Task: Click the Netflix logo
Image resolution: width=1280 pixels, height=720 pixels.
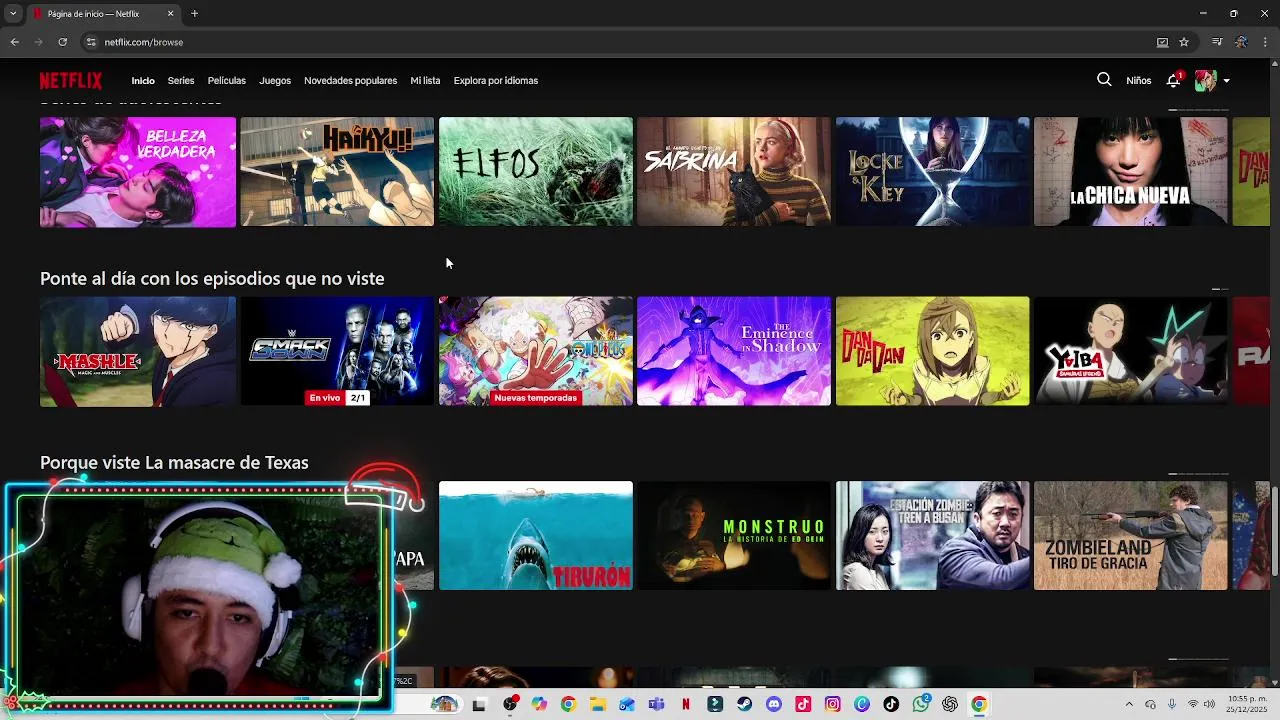Action: (x=71, y=81)
